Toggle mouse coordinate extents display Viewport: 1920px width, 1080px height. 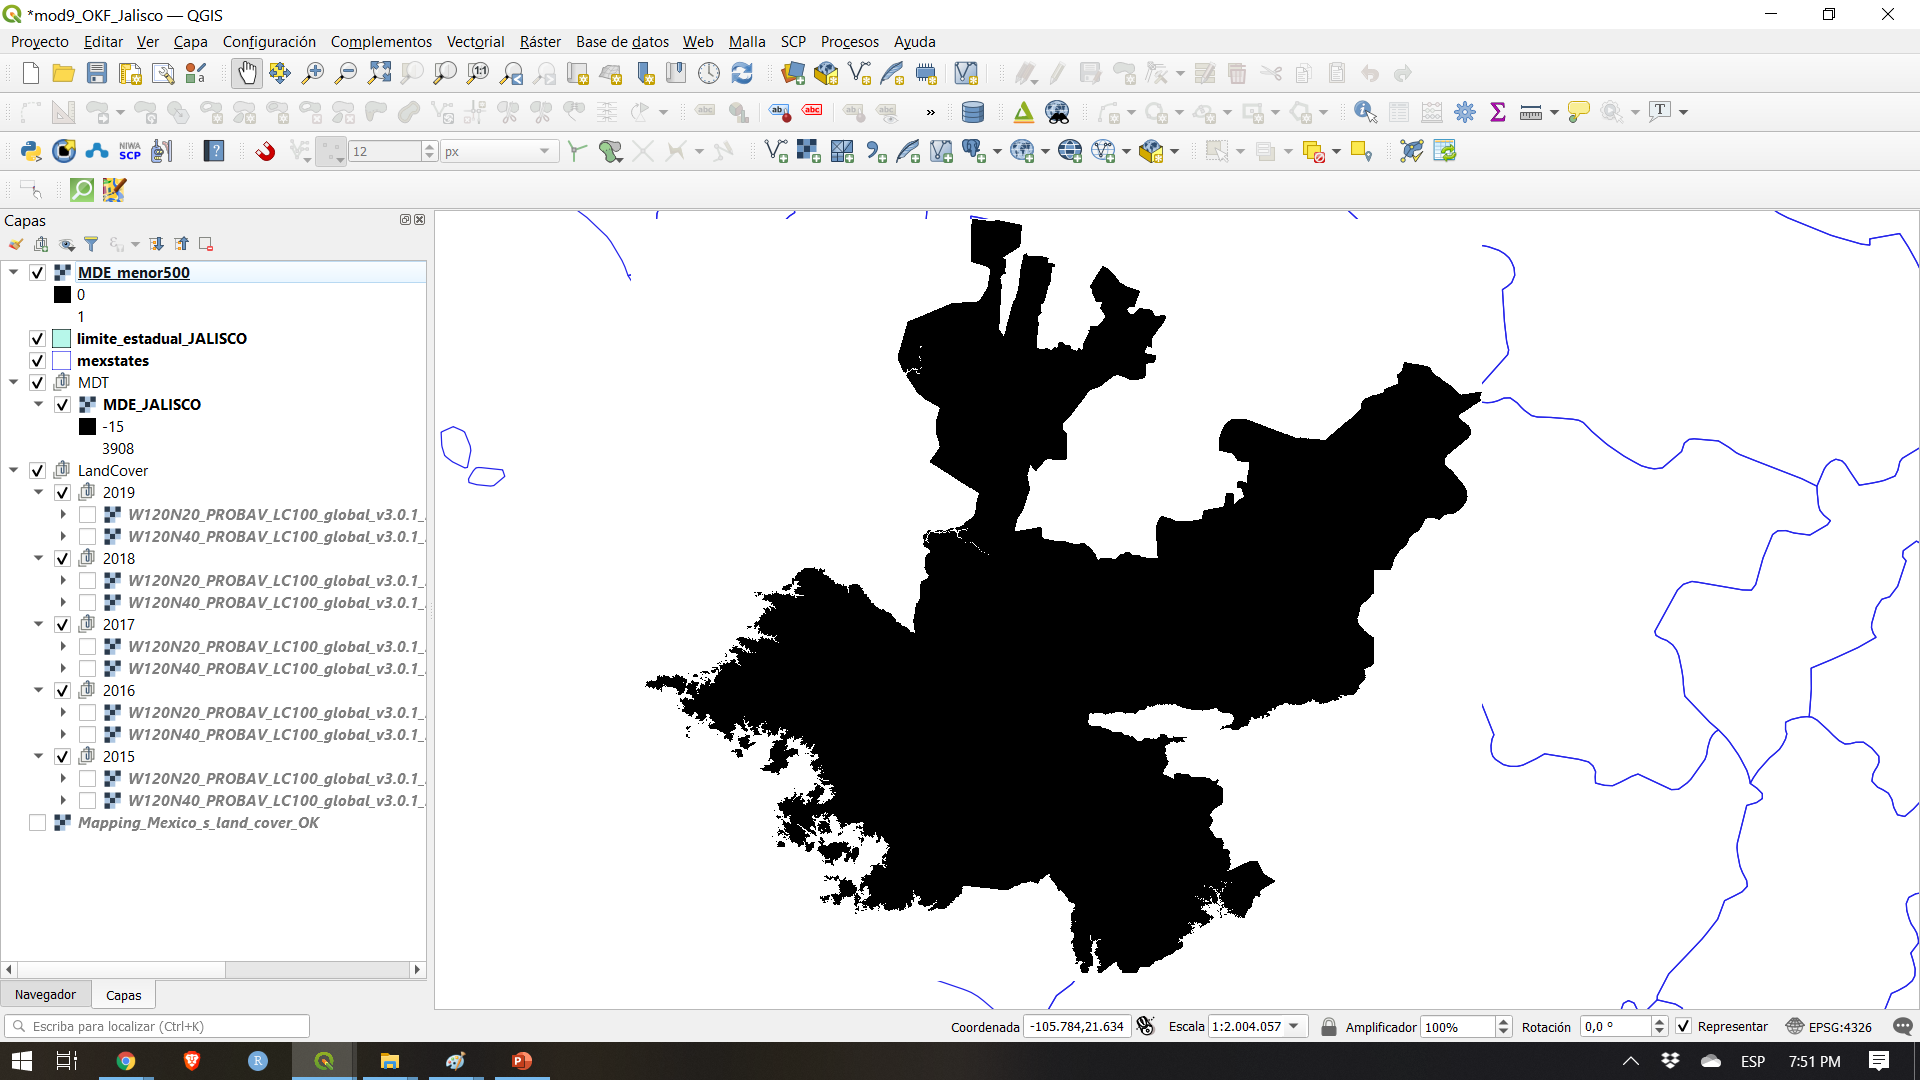pos(1146,1027)
